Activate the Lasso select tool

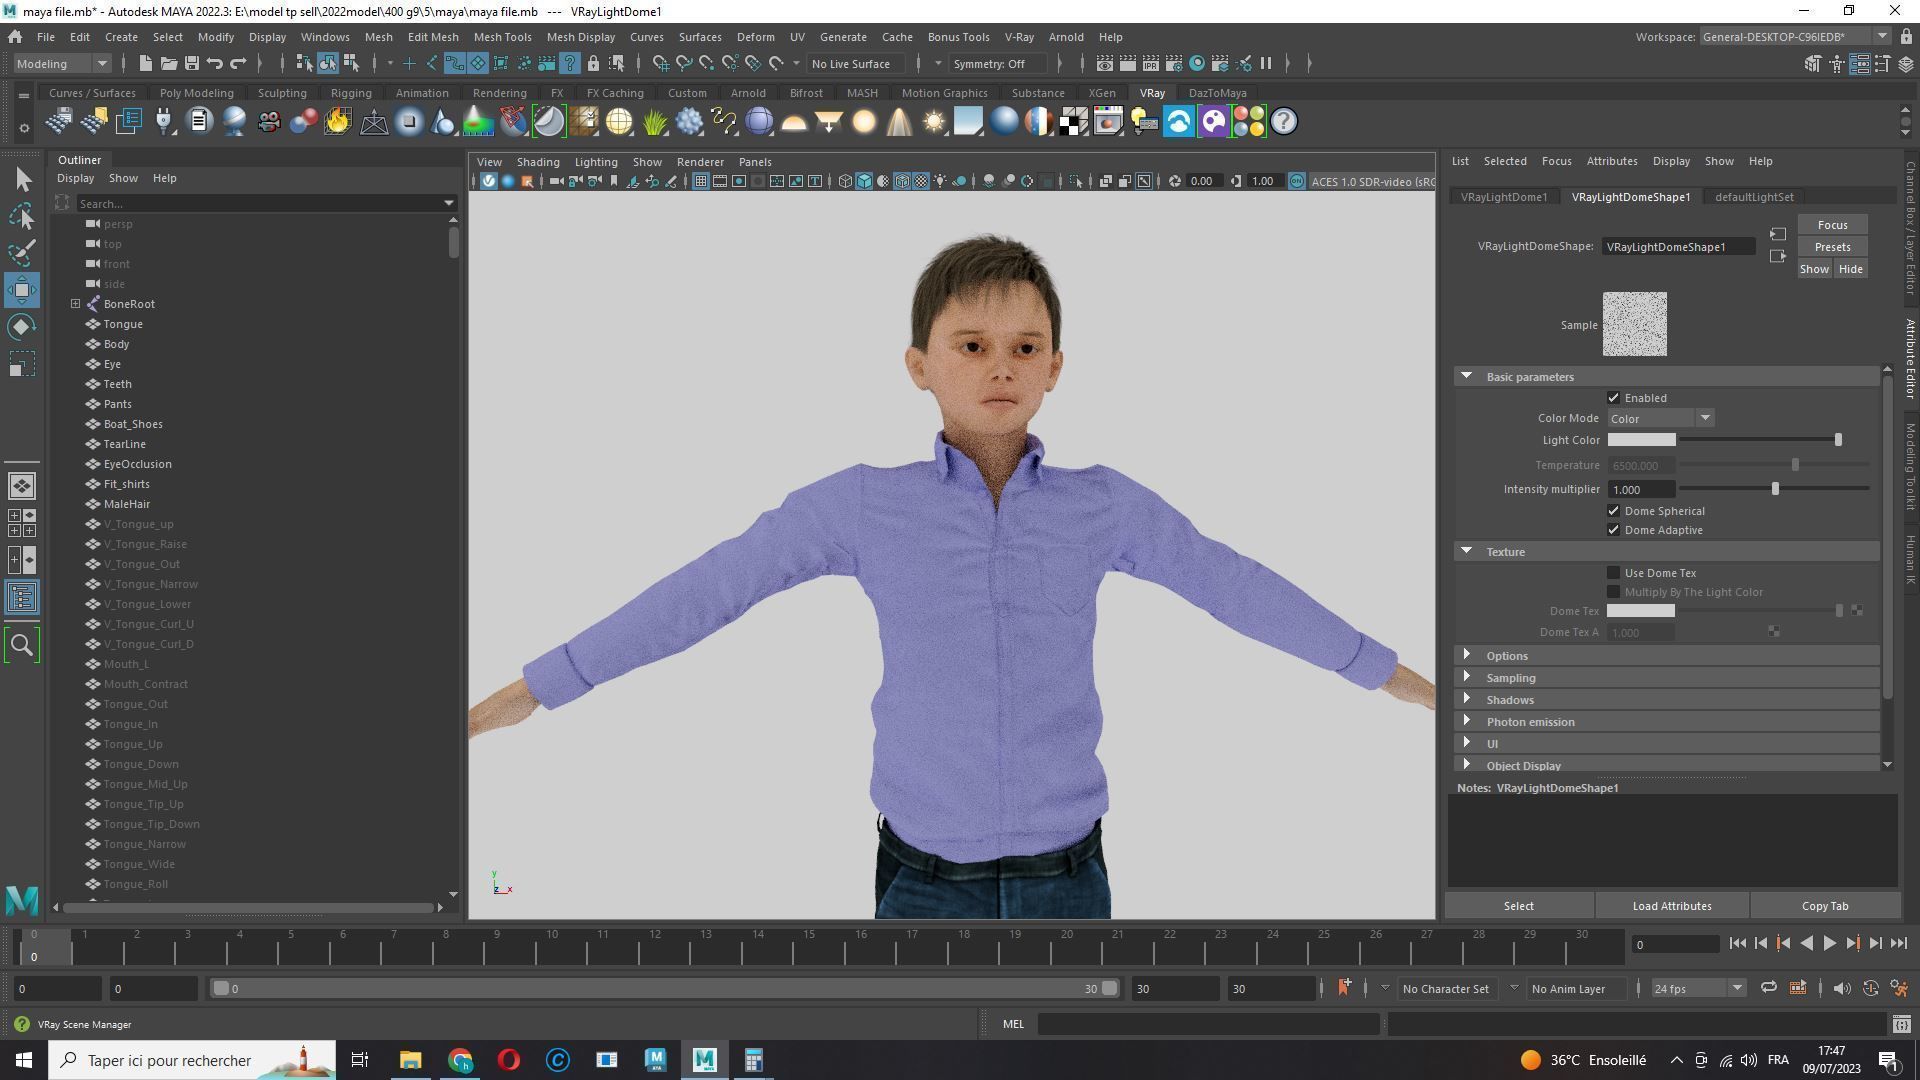click(x=22, y=216)
